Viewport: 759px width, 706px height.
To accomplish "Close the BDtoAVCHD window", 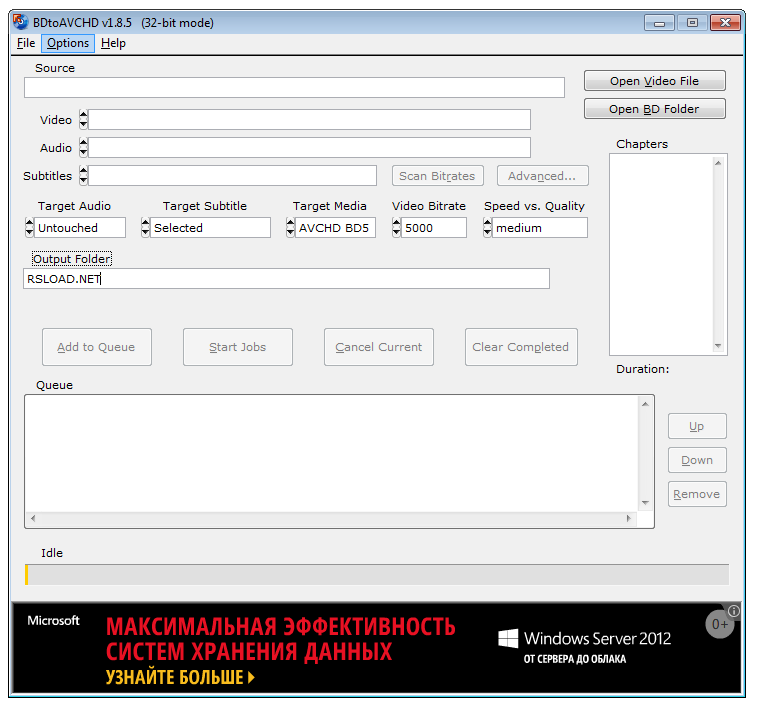I will tap(725, 23).
